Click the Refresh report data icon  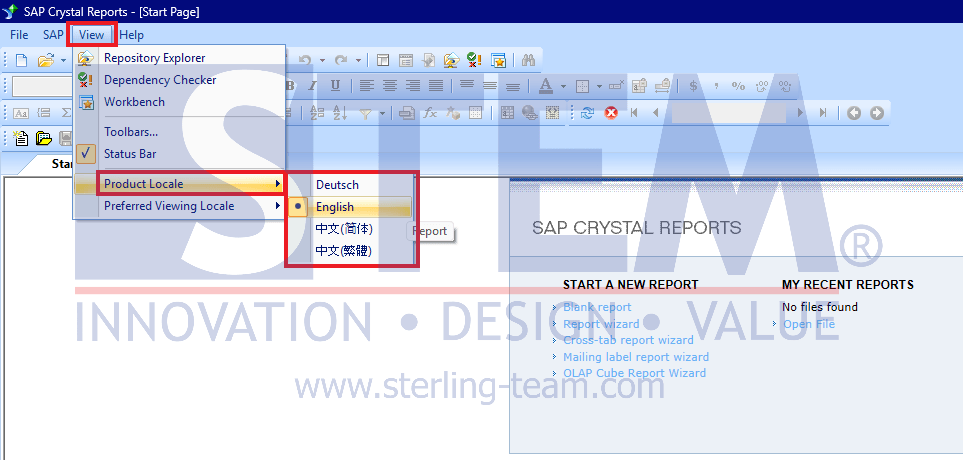pyautogui.click(x=587, y=113)
